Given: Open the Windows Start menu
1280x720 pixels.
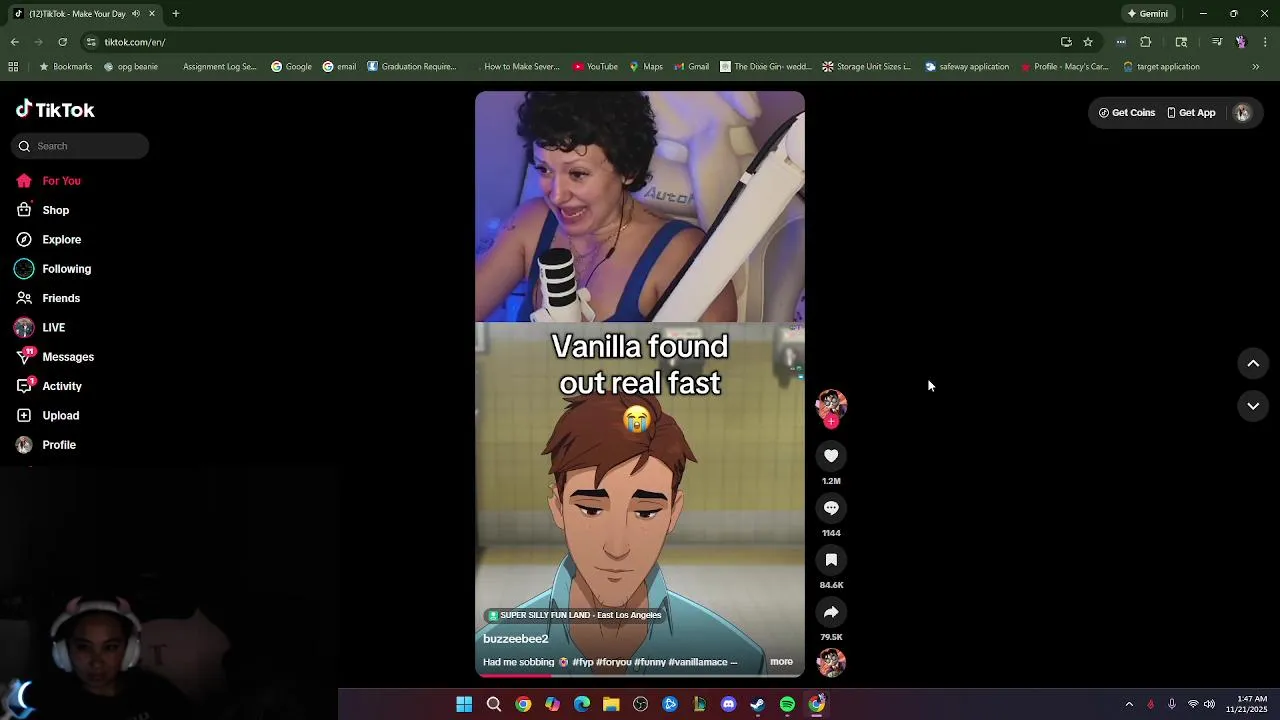Looking at the screenshot, I should click(x=464, y=705).
